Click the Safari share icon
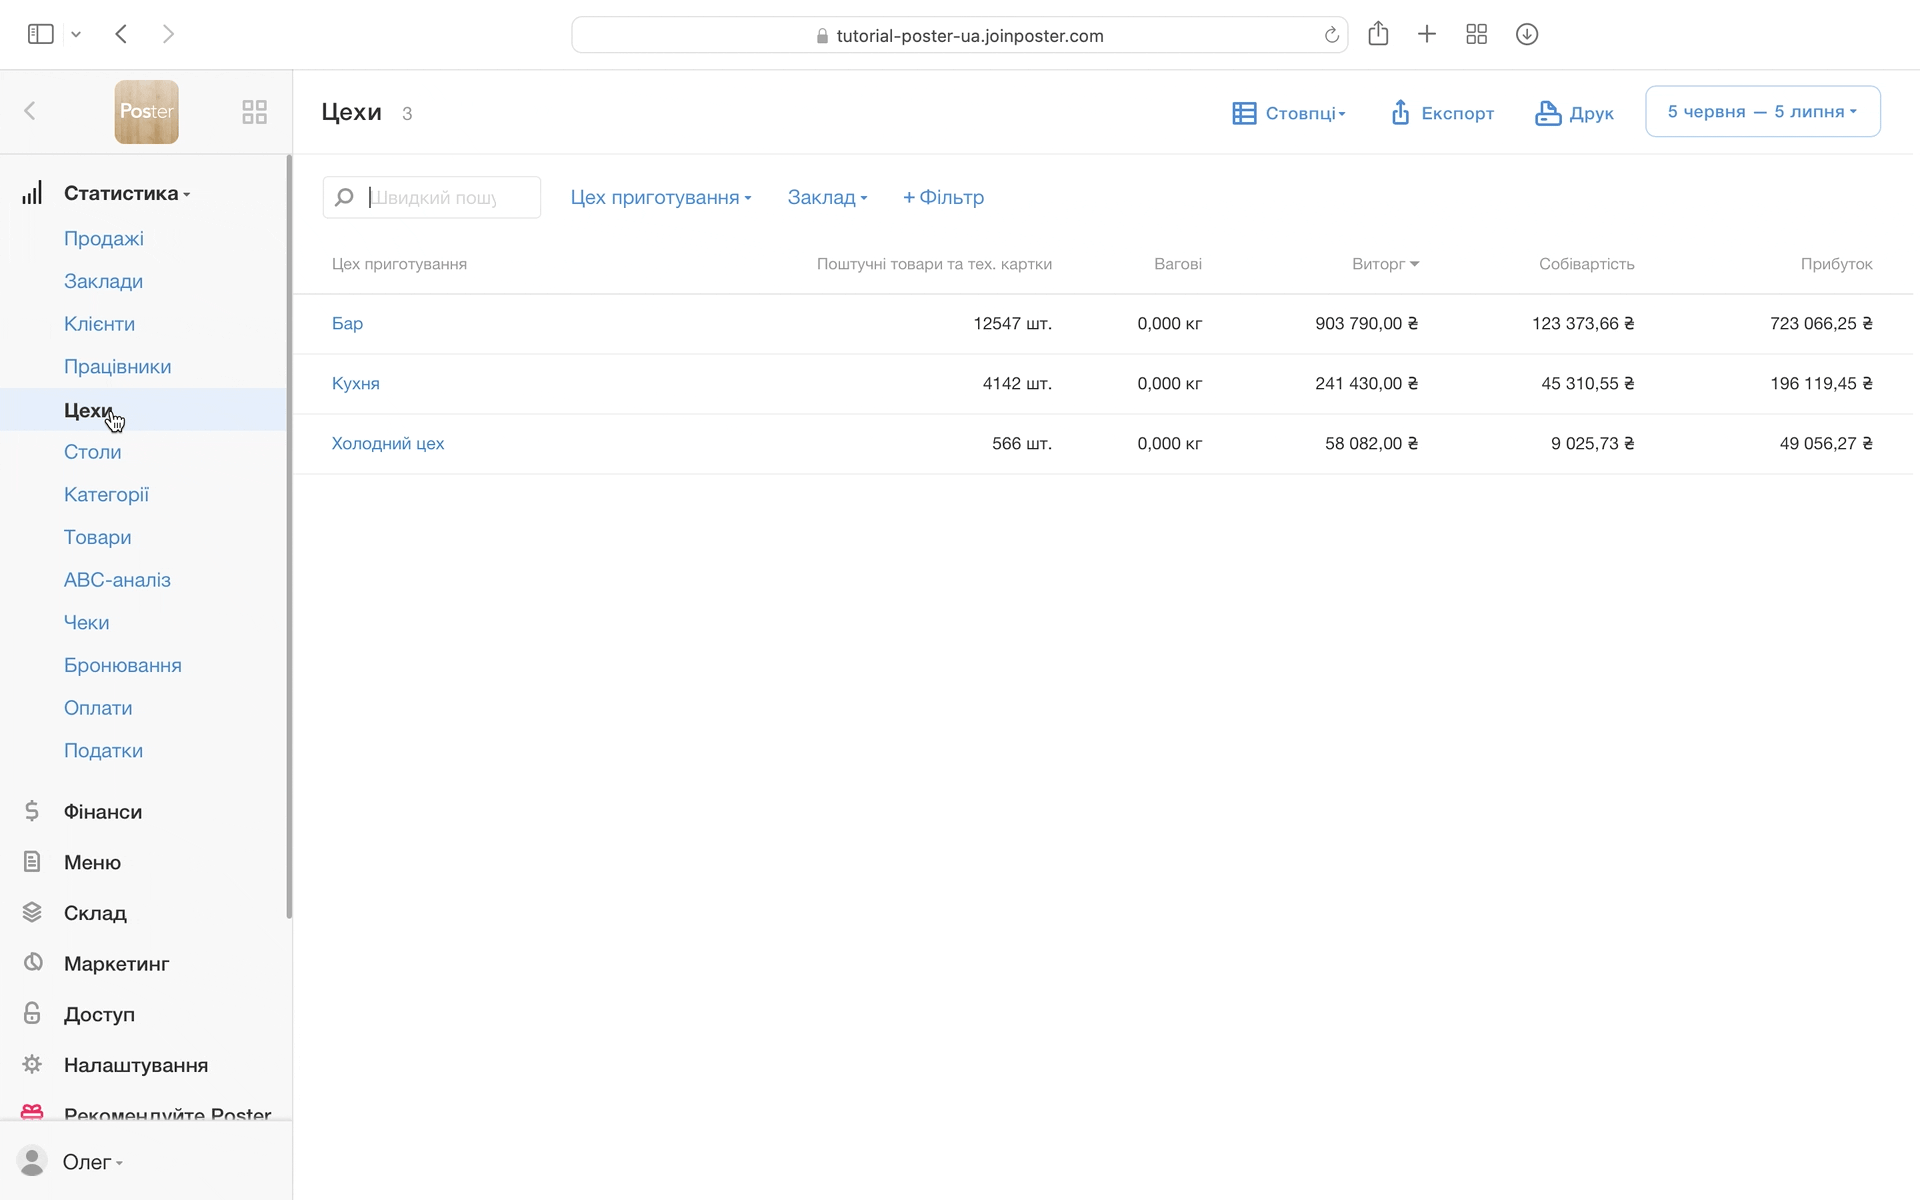The height and width of the screenshot is (1200, 1920). pos(1378,34)
